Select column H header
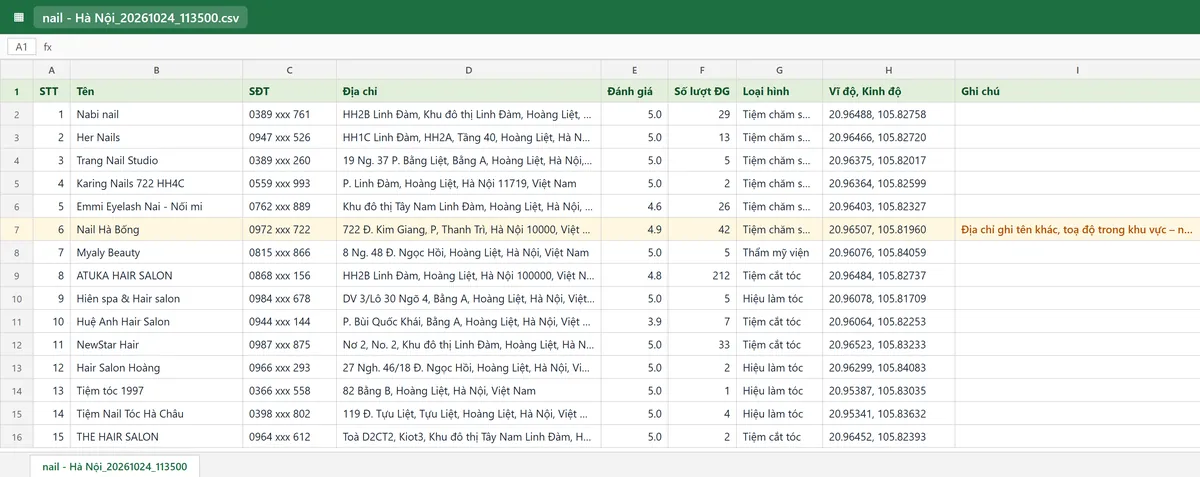This screenshot has height=477, width=1200. [888, 70]
